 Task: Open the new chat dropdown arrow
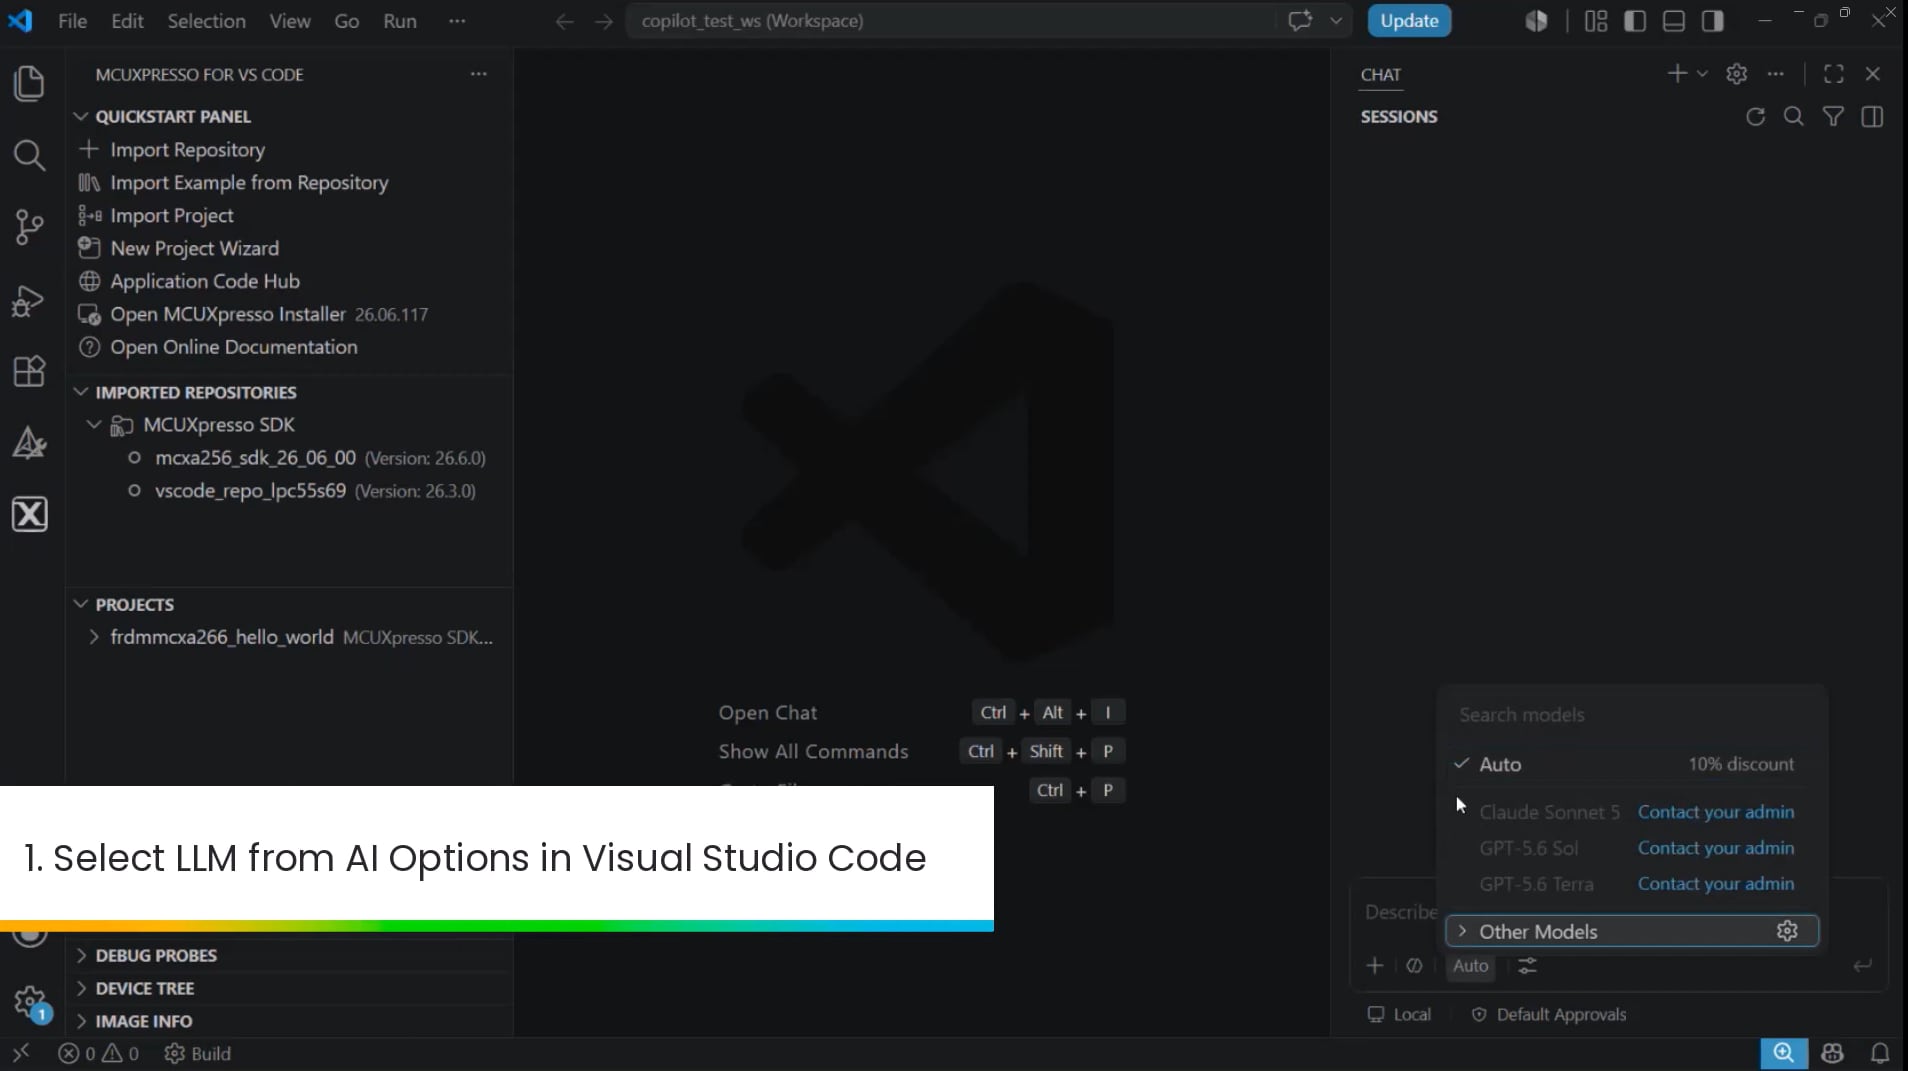[x=1702, y=74]
